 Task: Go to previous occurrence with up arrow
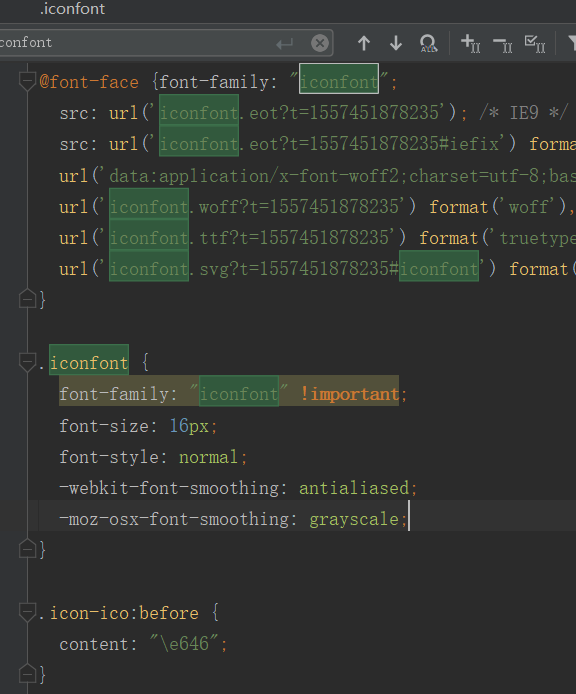tap(364, 43)
